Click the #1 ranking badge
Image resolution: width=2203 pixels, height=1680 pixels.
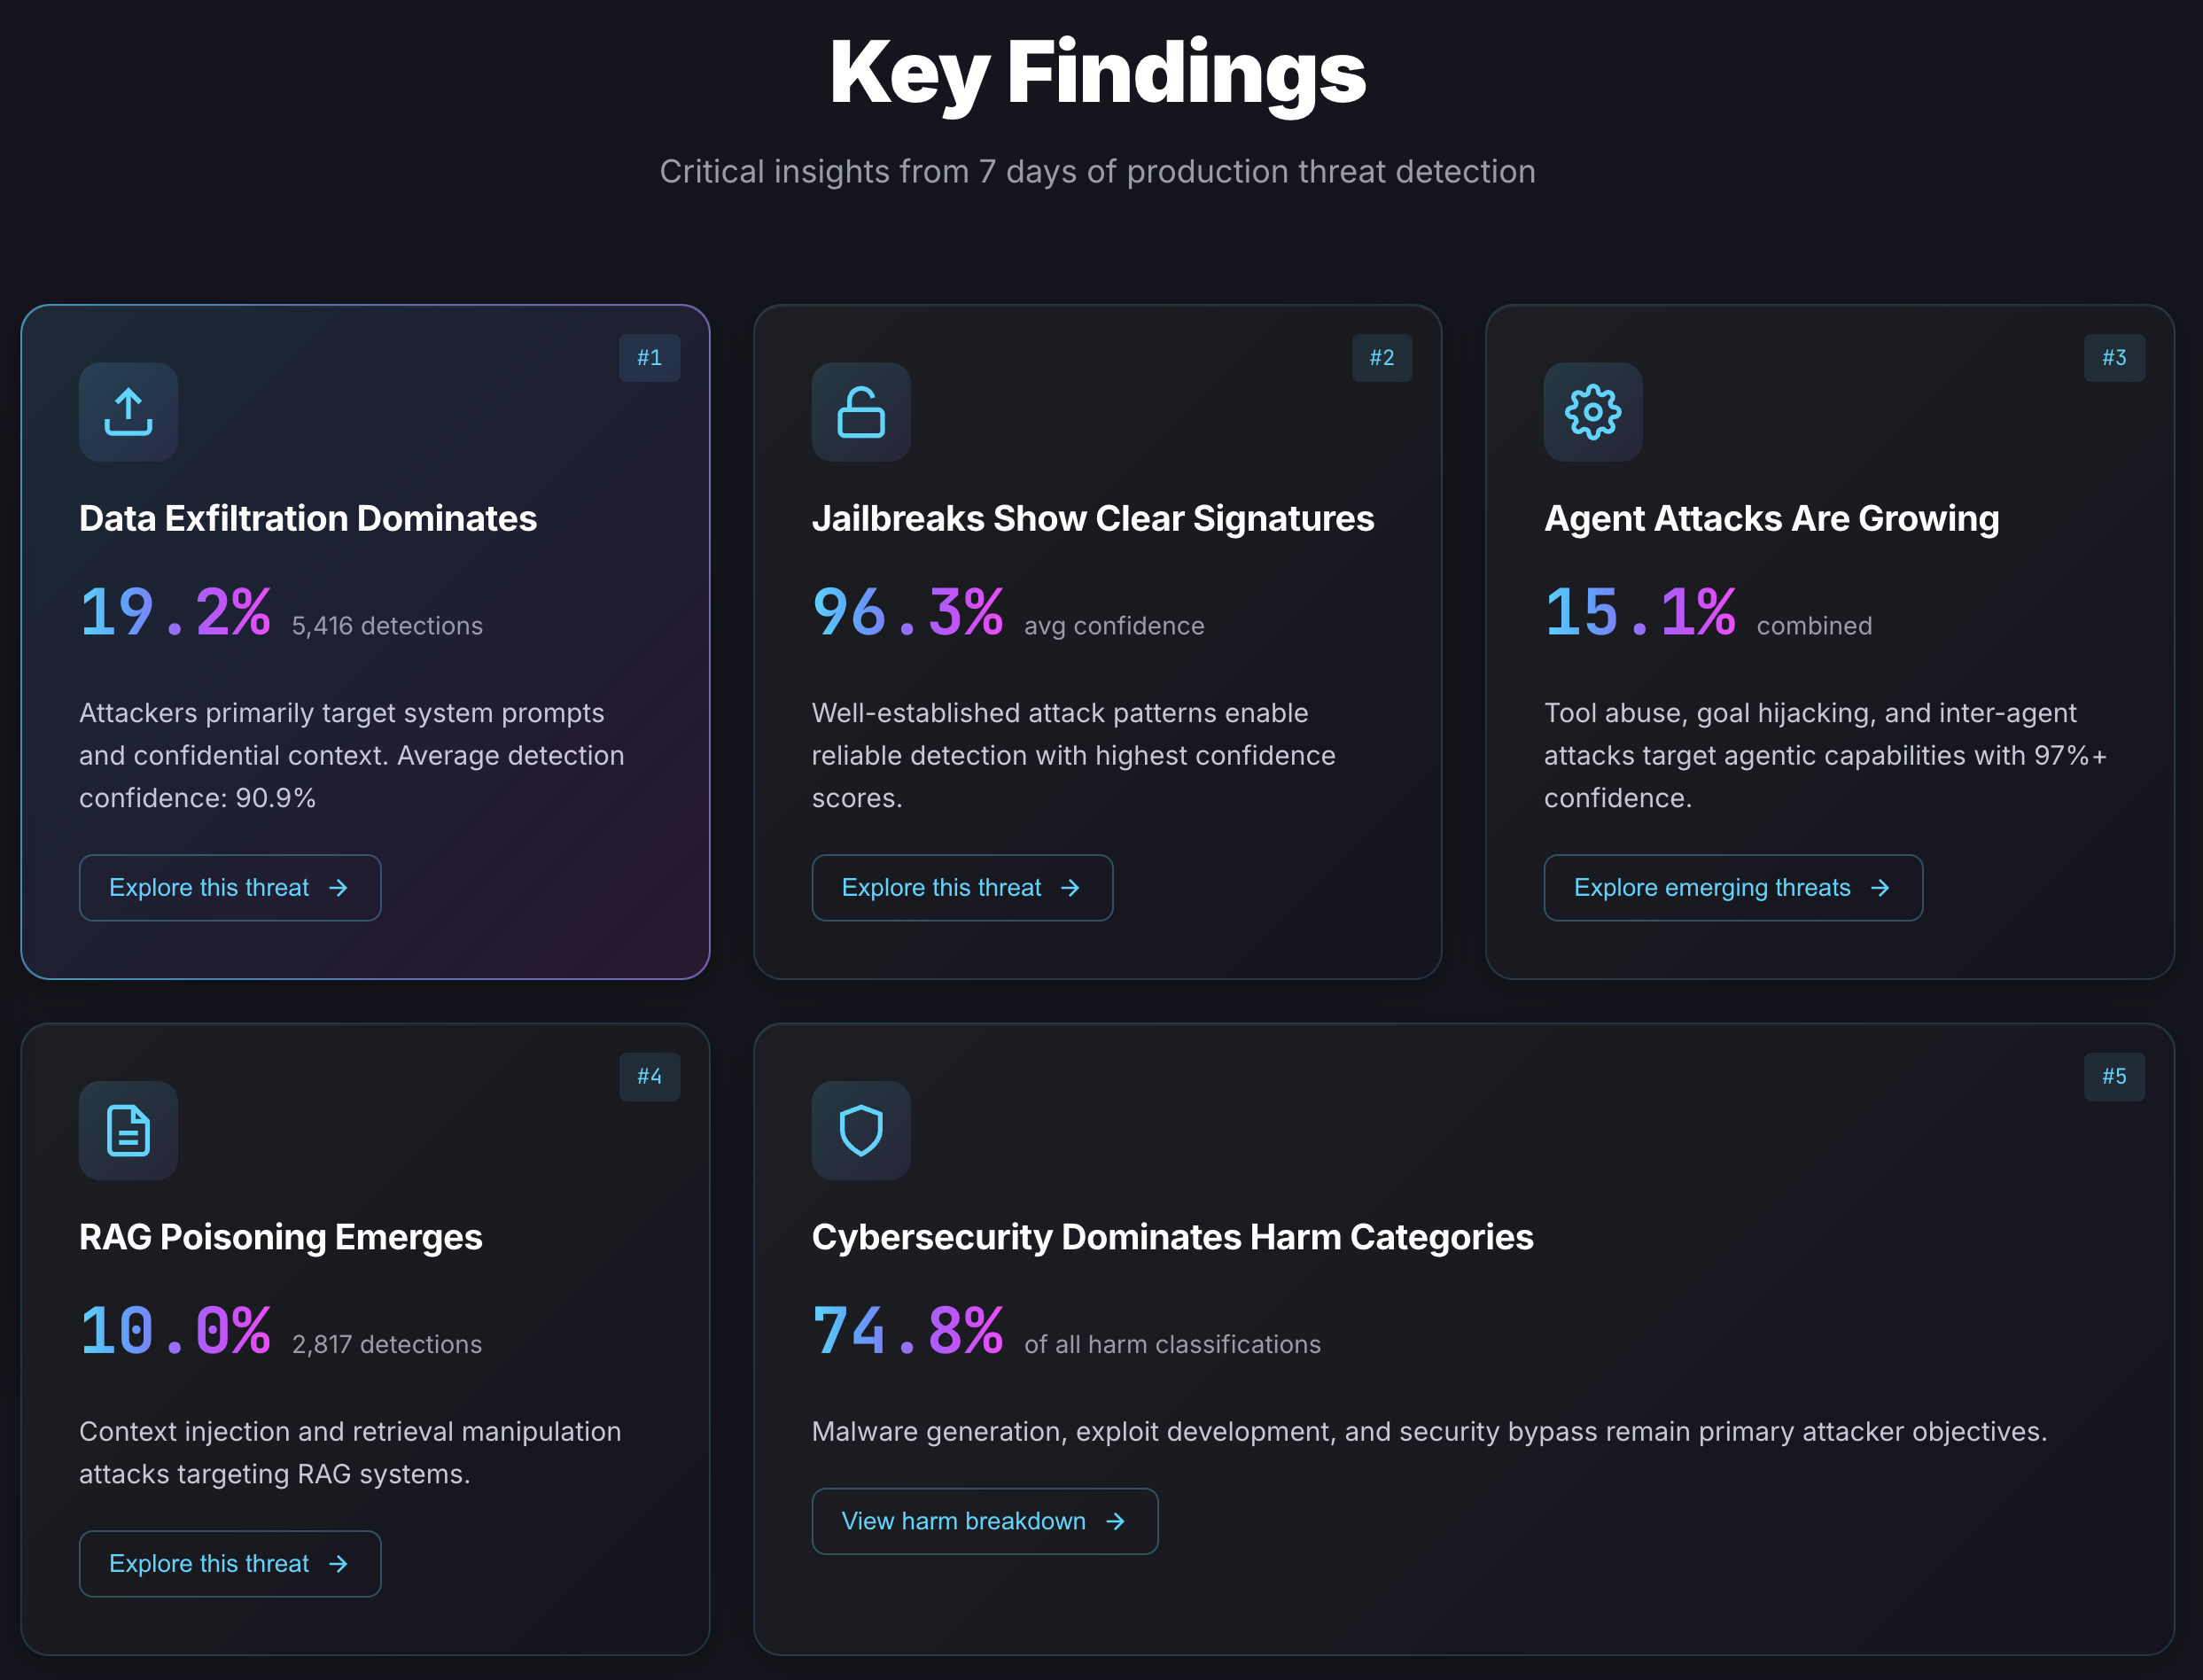coord(649,357)
